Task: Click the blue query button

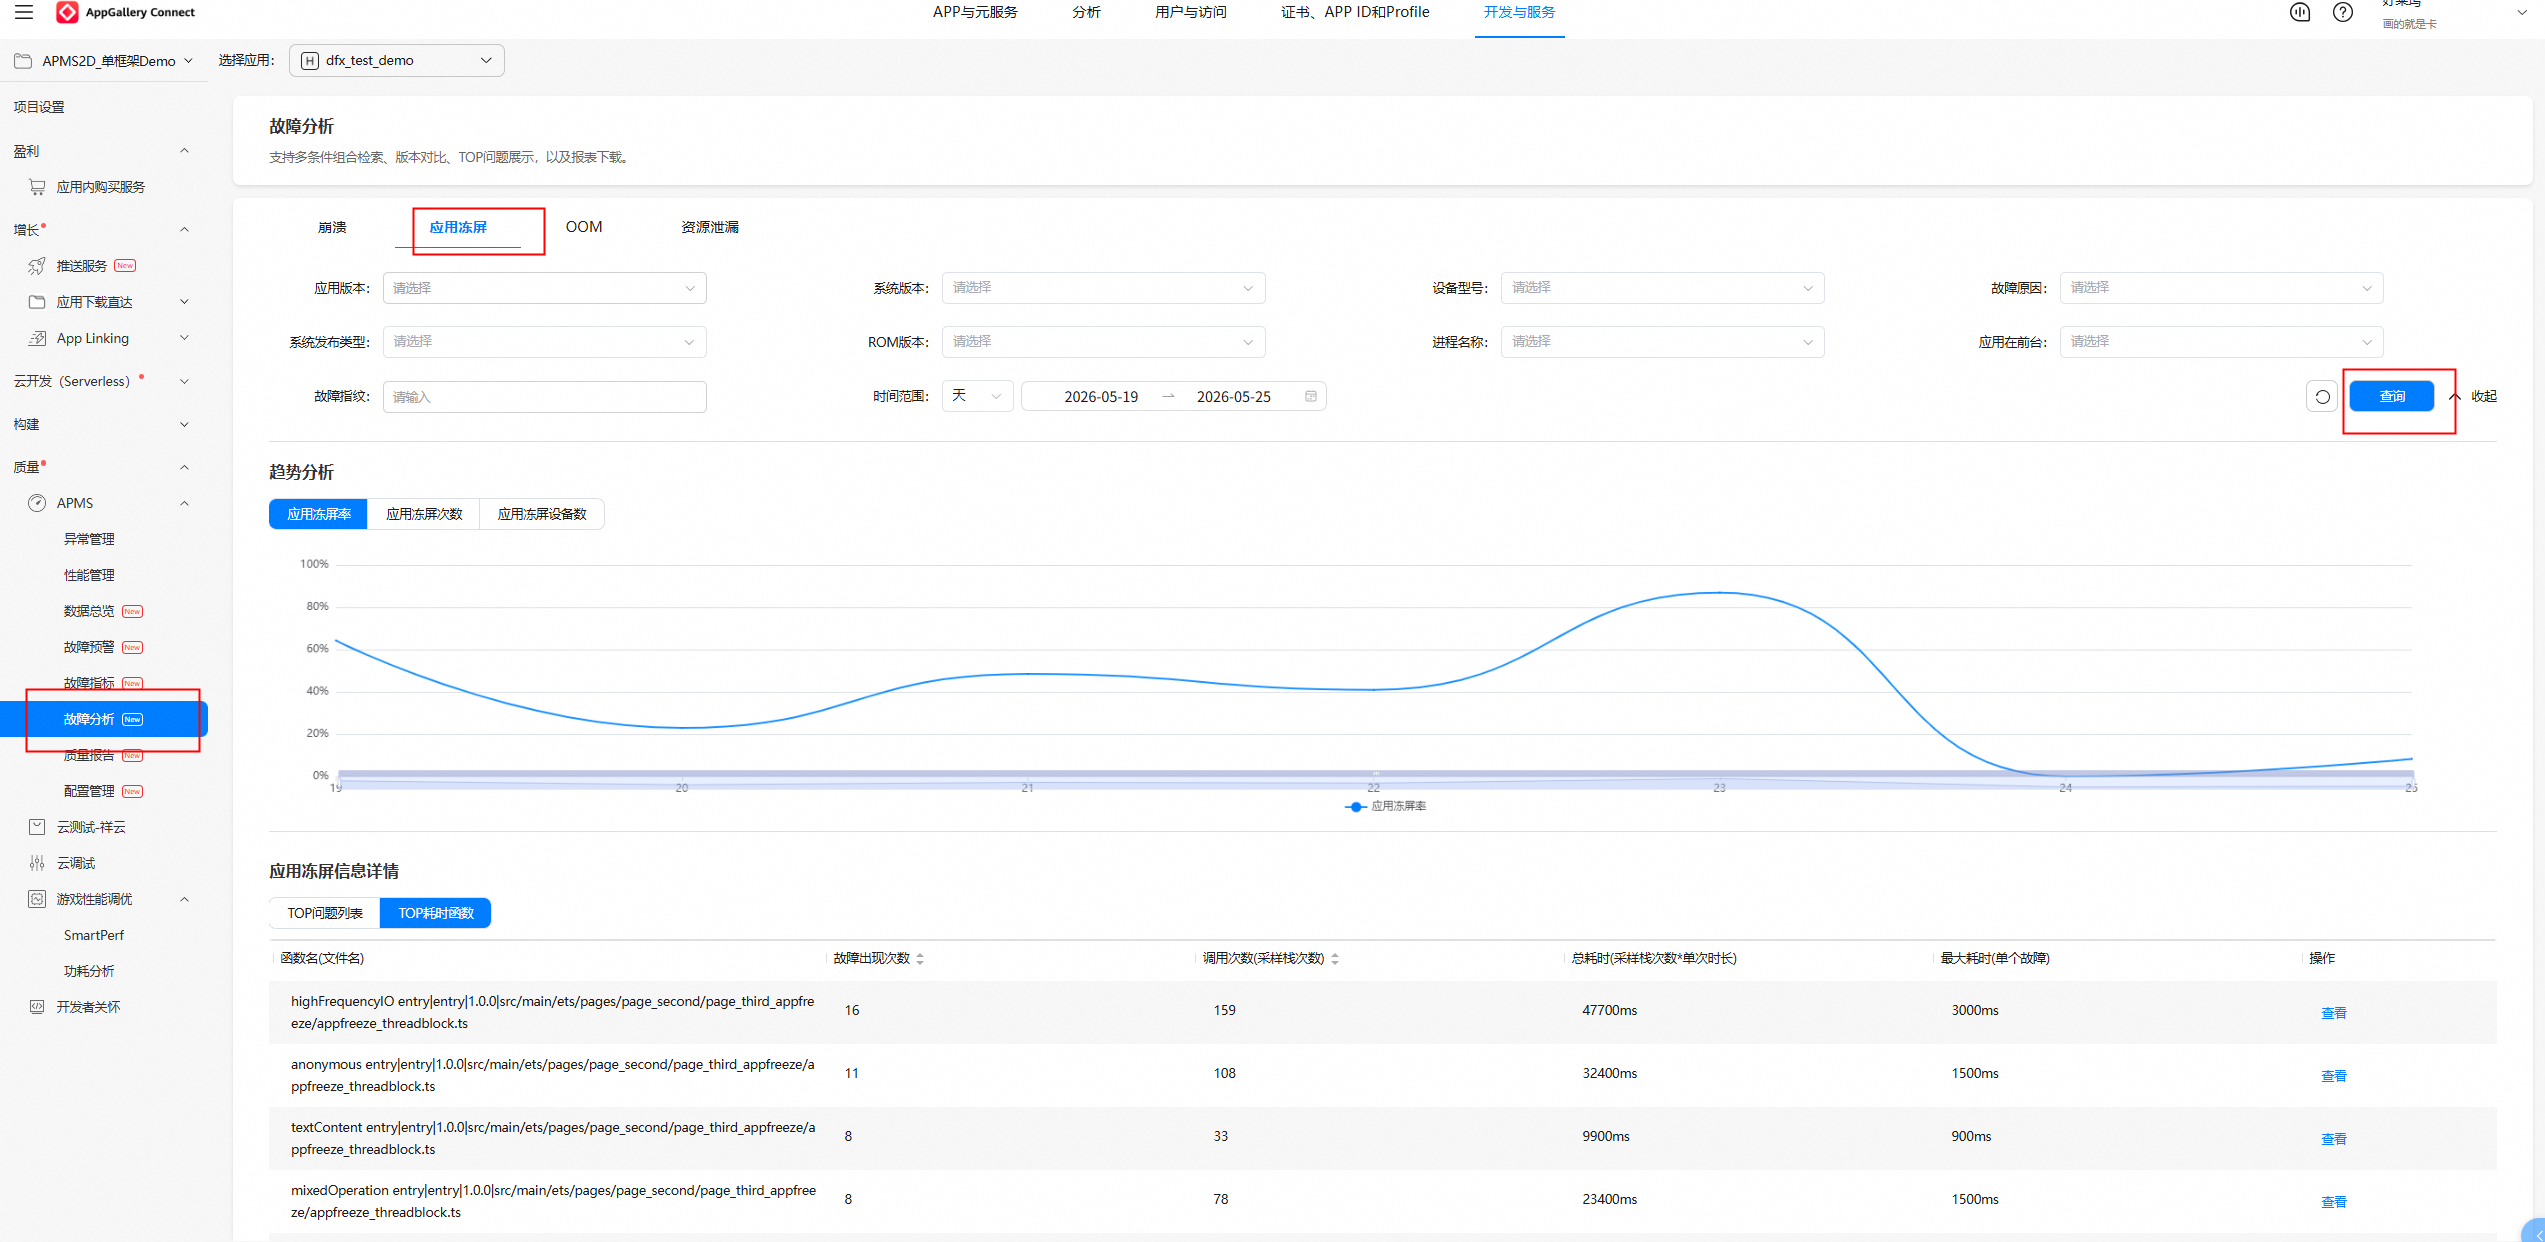Action: coord(2392,396)
